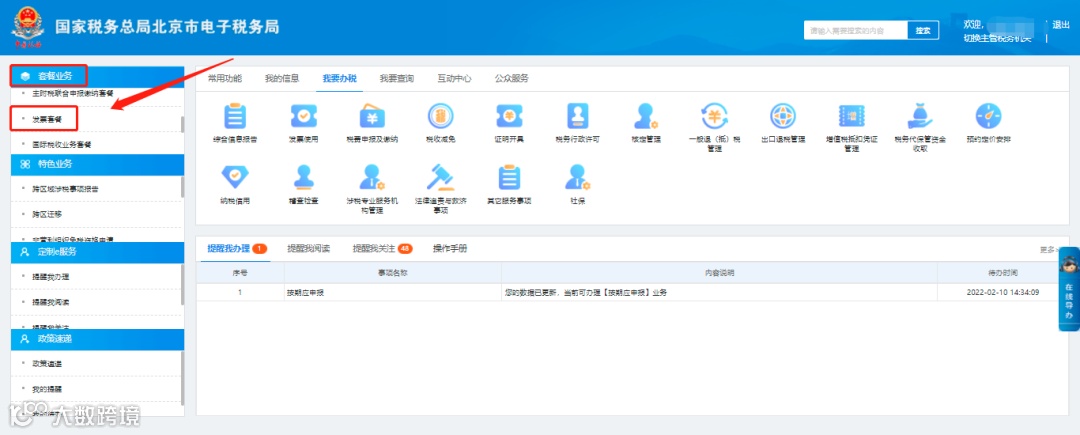Viewport: 1080px width, 435px height.
Task: Open 预约定价安排 compass icon
Action: coord(988,116)
